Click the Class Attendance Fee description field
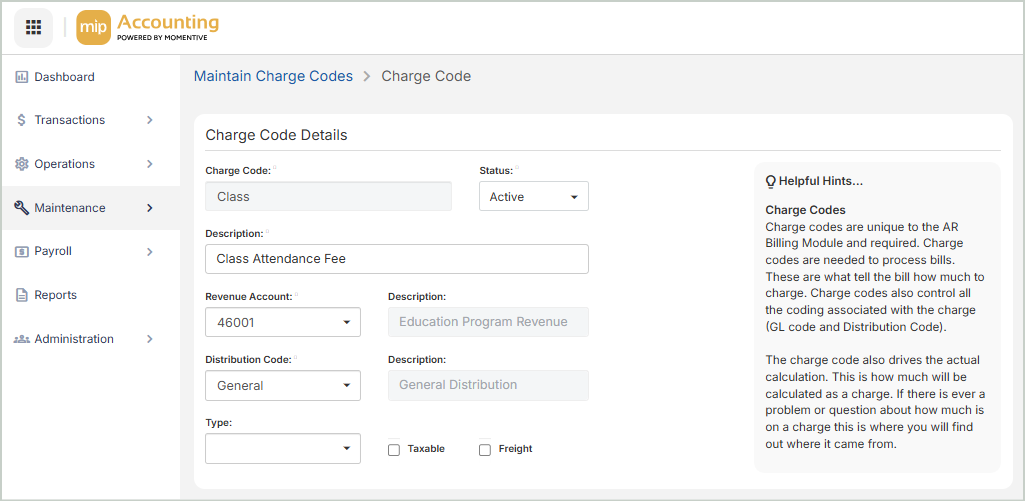1025x501 pixels. [x=396, y=259]
